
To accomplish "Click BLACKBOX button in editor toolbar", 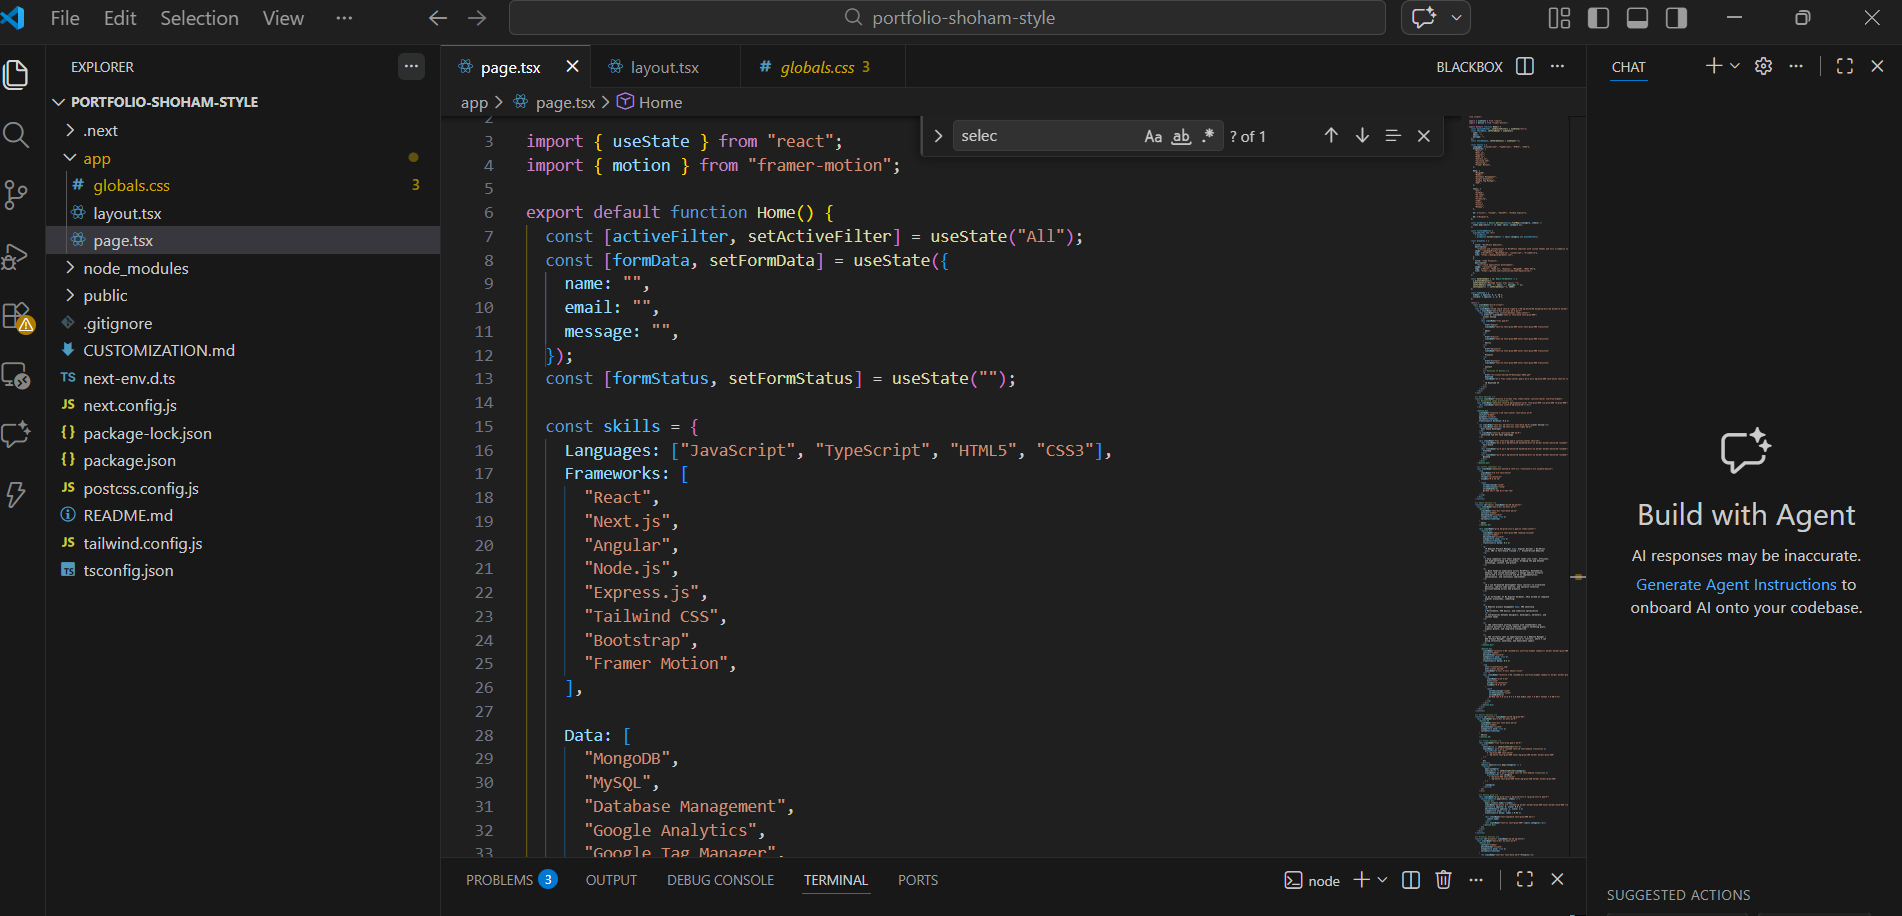I will click(x=1469, y=67).
